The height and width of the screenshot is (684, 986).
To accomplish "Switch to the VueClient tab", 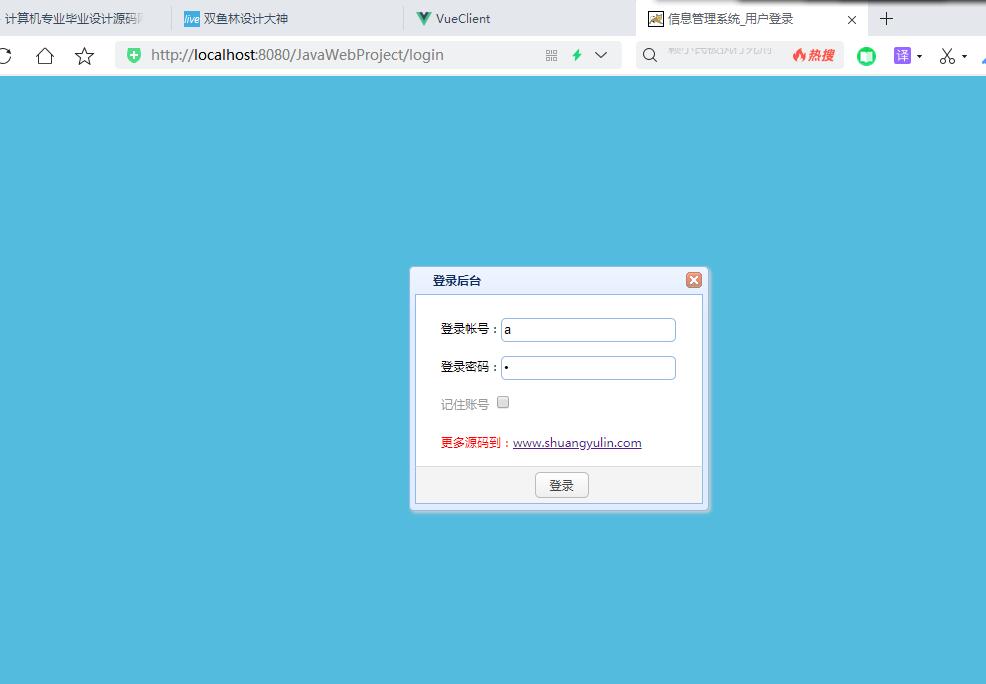I will tap(519, 18).
